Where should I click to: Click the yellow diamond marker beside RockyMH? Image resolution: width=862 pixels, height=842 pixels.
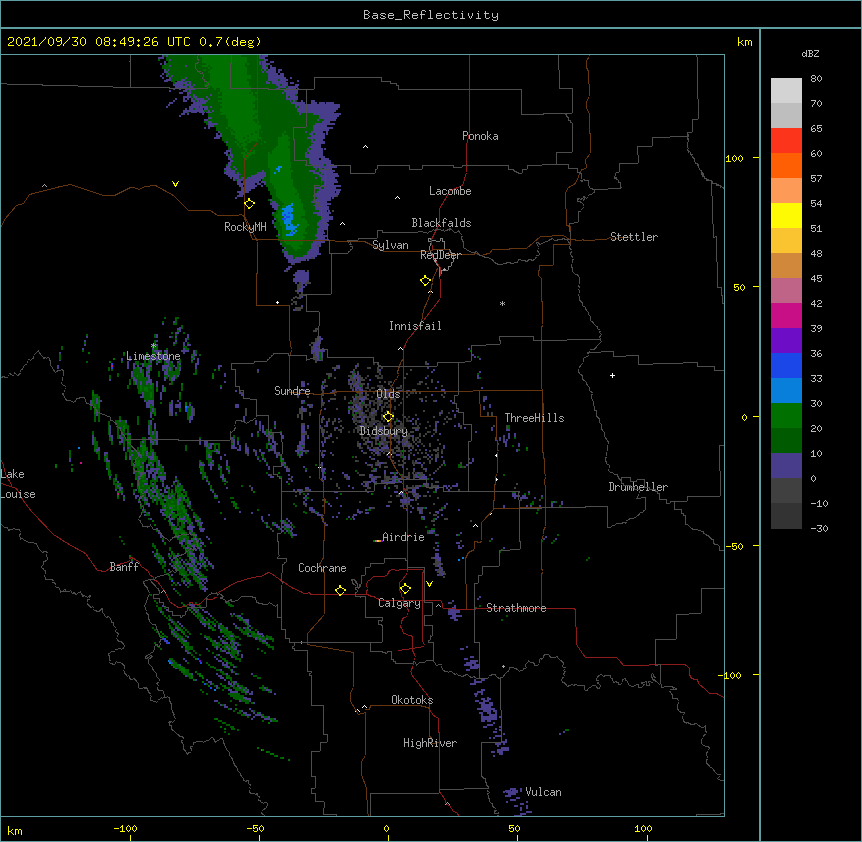coord(249,204)
